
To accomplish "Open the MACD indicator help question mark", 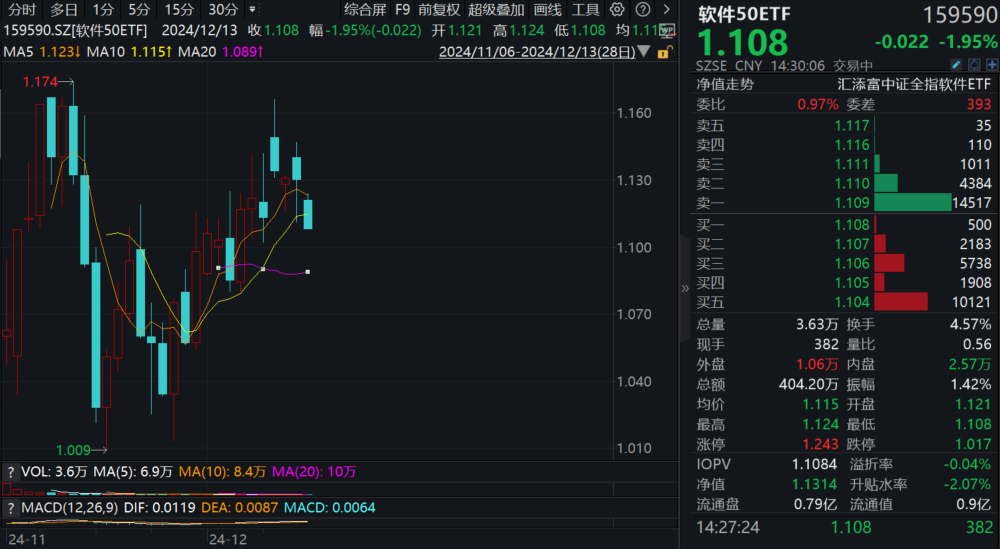I will click(x=10, y=508).
